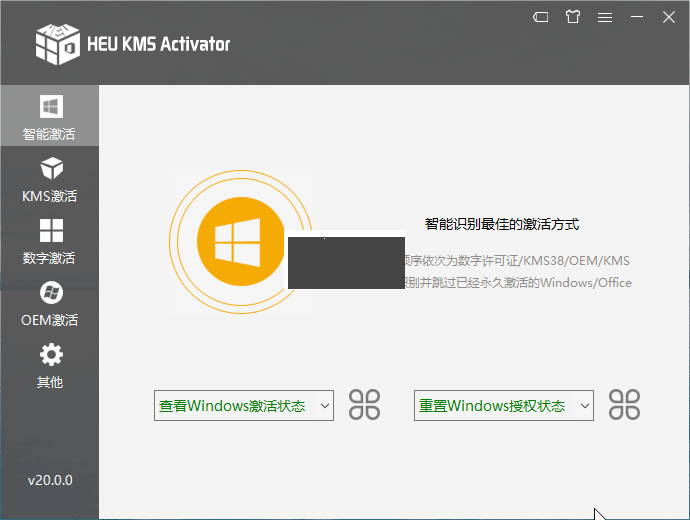Open the skin theme shirt icon
690x520 pixels.
point(573,17)
